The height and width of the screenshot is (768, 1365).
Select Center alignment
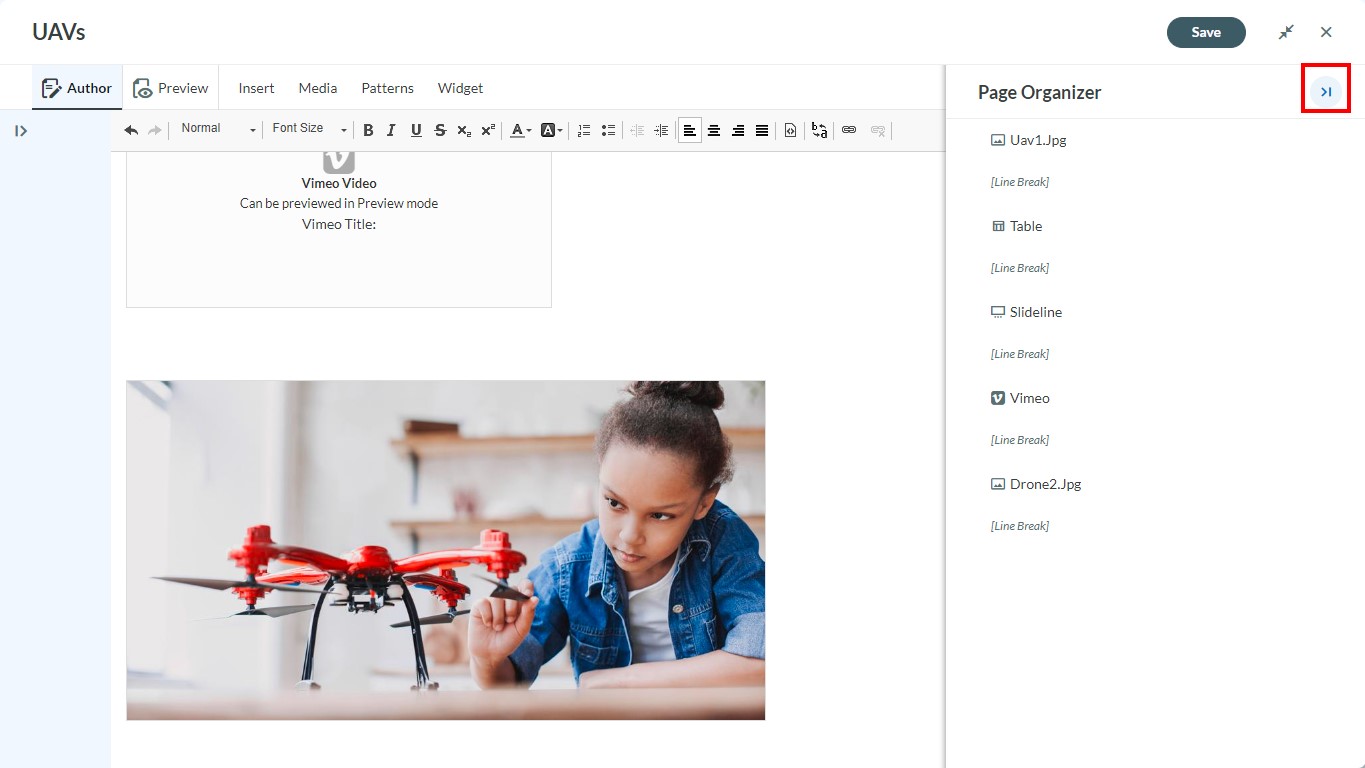point(714,130)
